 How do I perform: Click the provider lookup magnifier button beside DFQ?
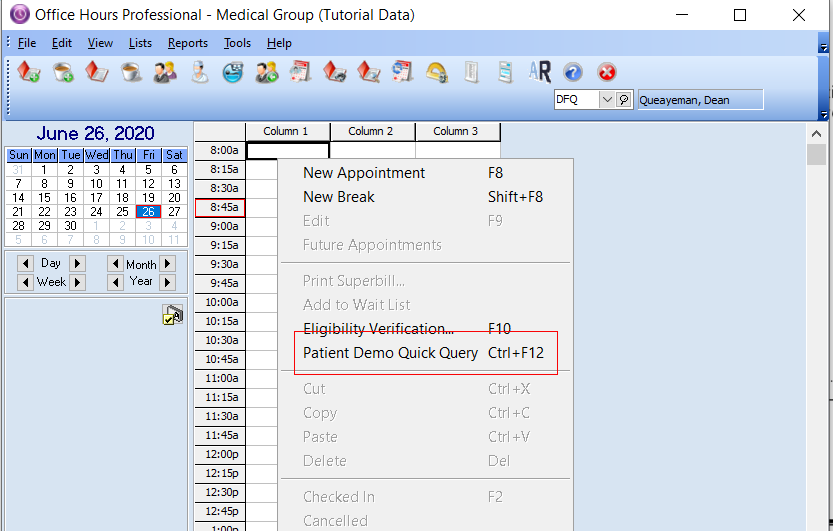tap(624, 99)
